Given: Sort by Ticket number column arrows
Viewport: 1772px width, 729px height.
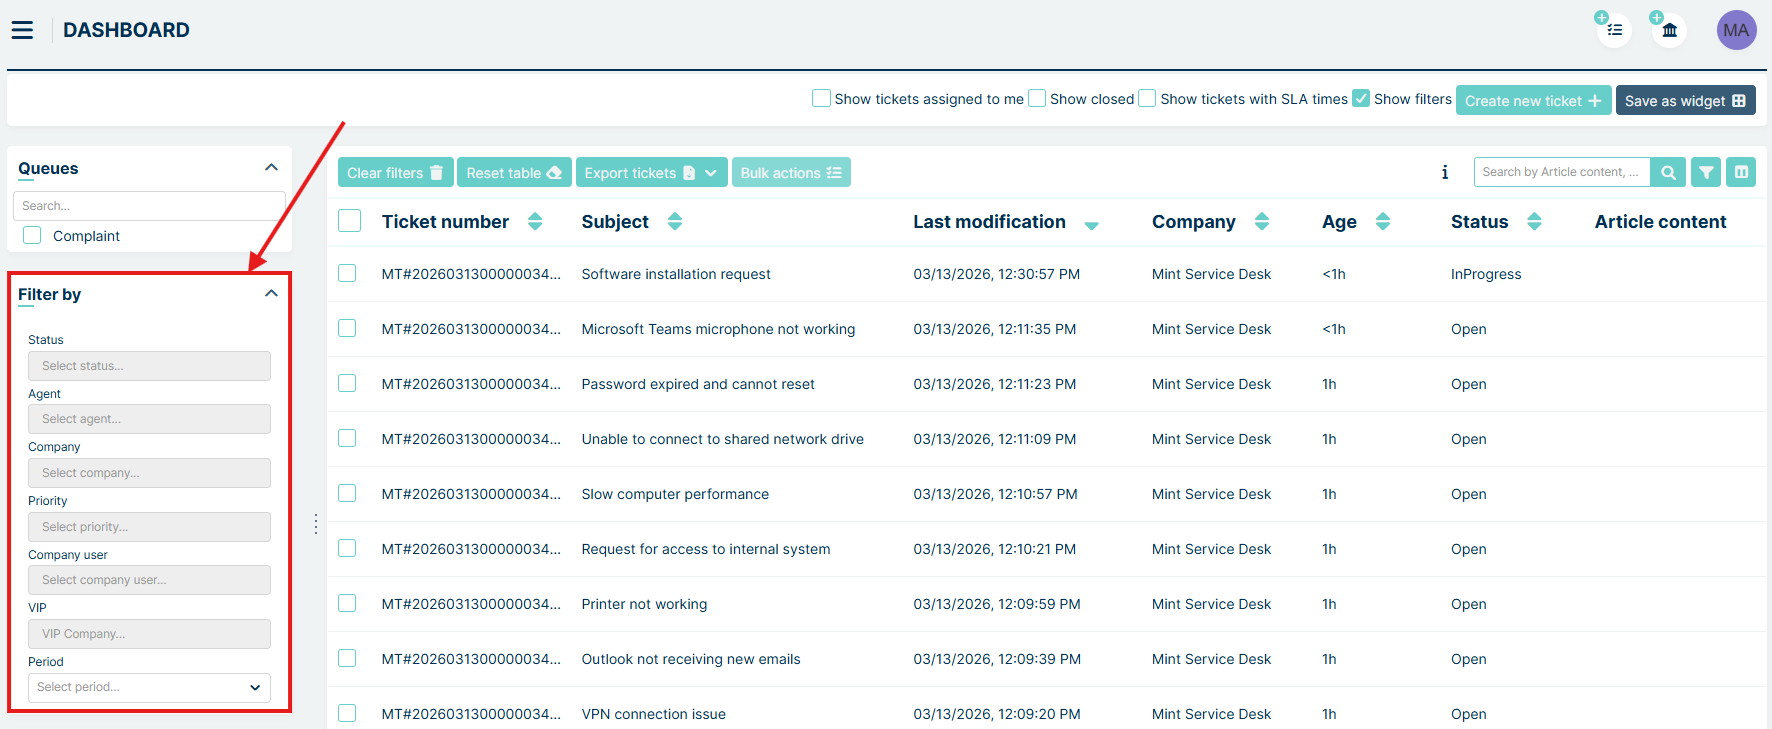Looking at the screenshot, I should point(535,222).
